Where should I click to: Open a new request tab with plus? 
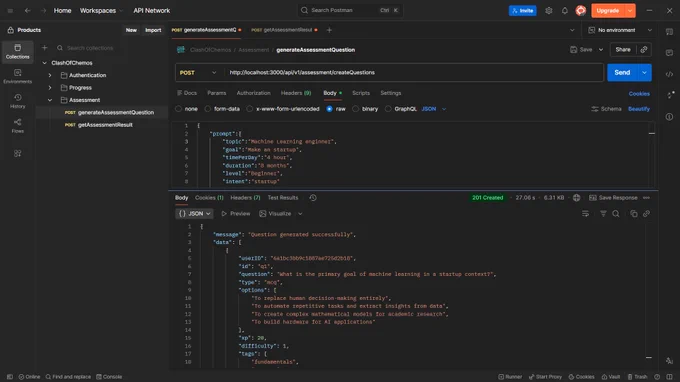[329, 30]
